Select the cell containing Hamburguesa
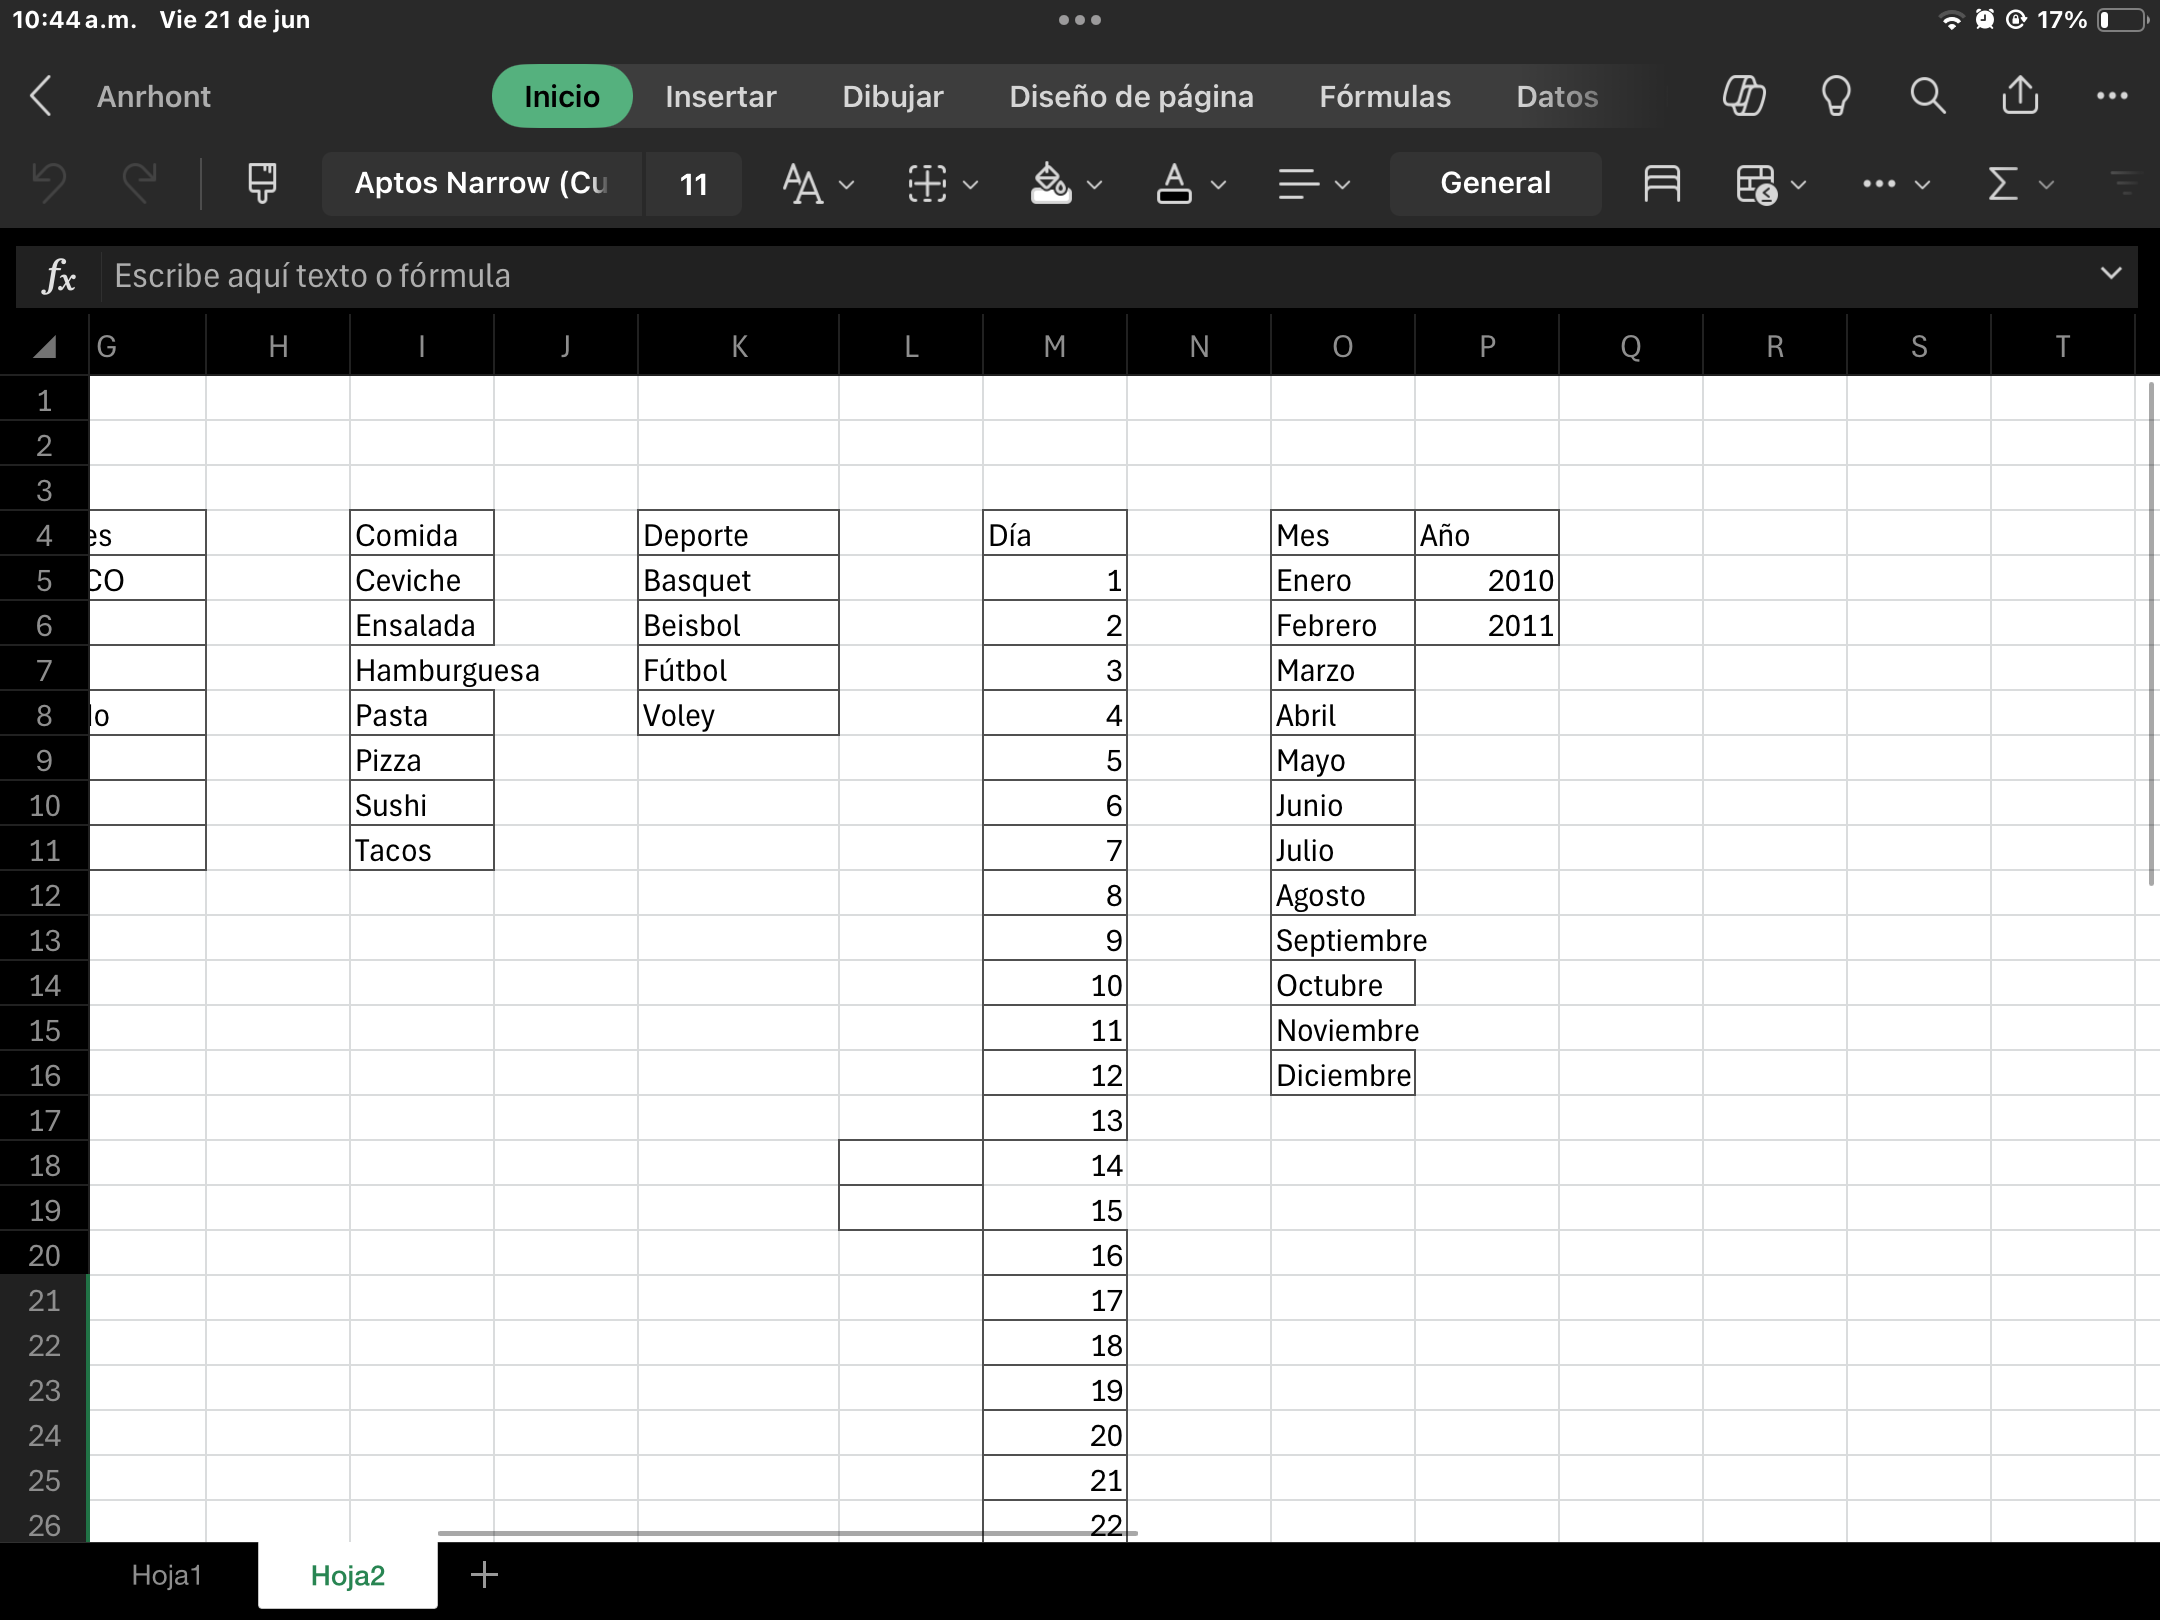2160x1620 pixels. point(422,670)
